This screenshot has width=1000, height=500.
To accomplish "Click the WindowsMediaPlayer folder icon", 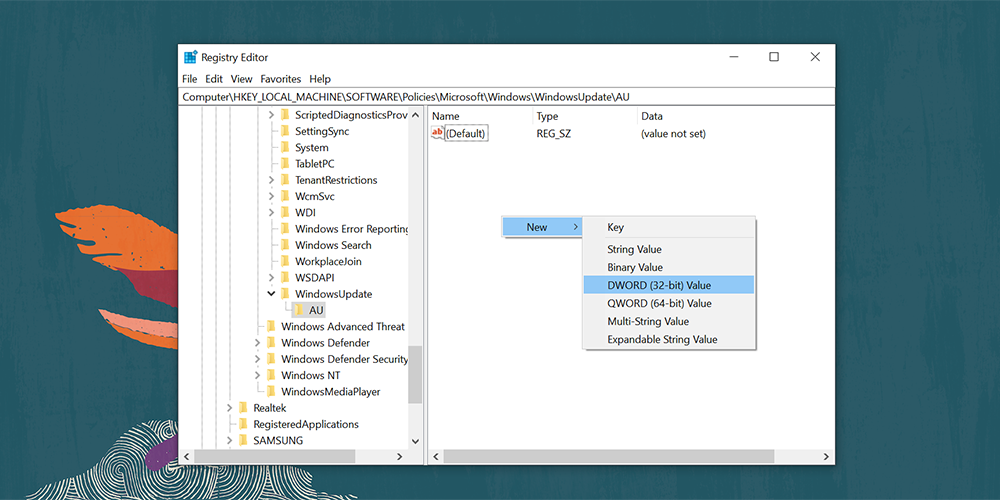I will [271, 392].
